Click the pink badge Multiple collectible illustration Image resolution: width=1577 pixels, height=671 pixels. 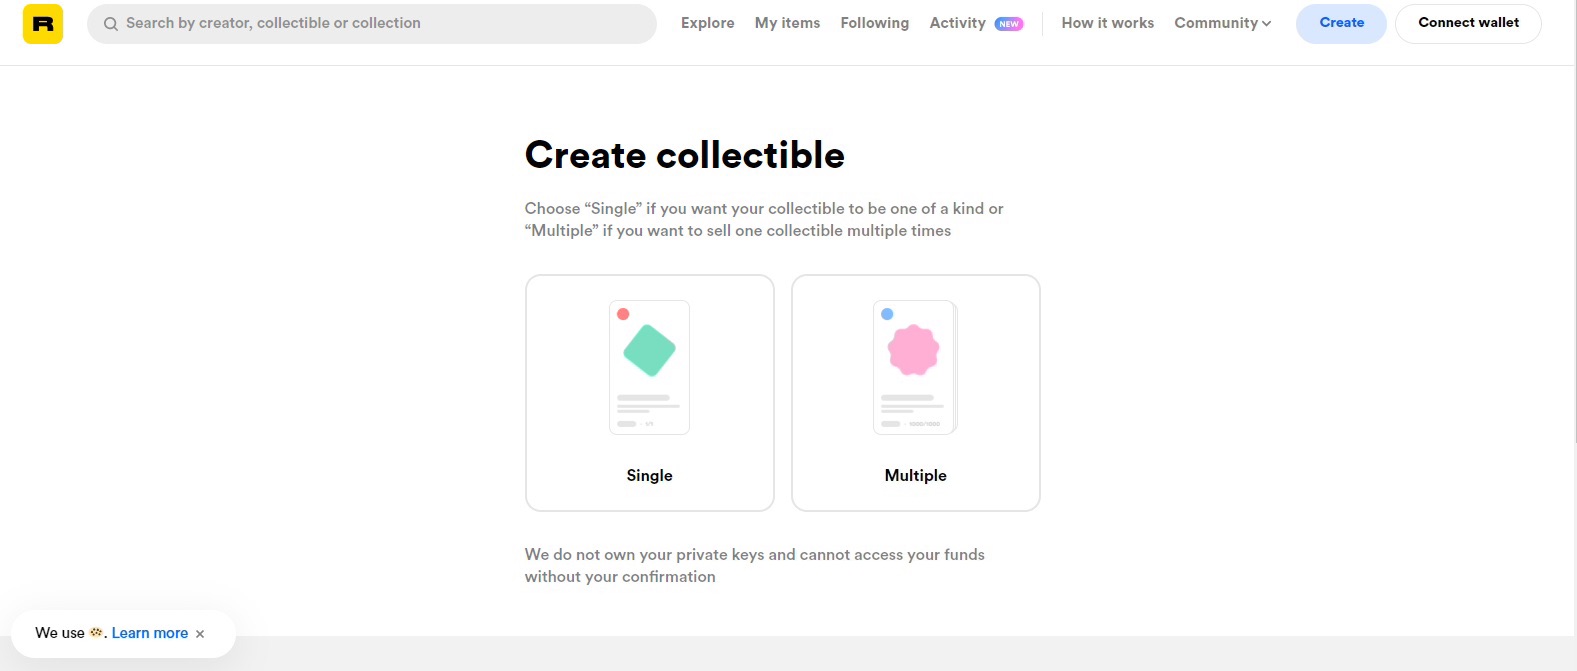pos(914,350)
